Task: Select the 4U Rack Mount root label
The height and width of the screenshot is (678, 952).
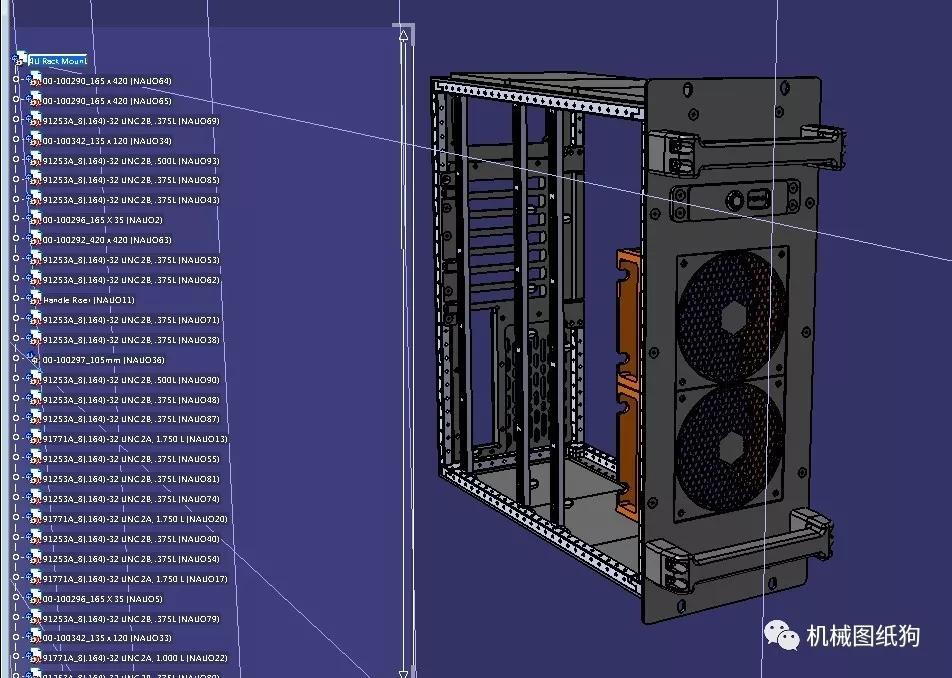Action: [60, 59]
